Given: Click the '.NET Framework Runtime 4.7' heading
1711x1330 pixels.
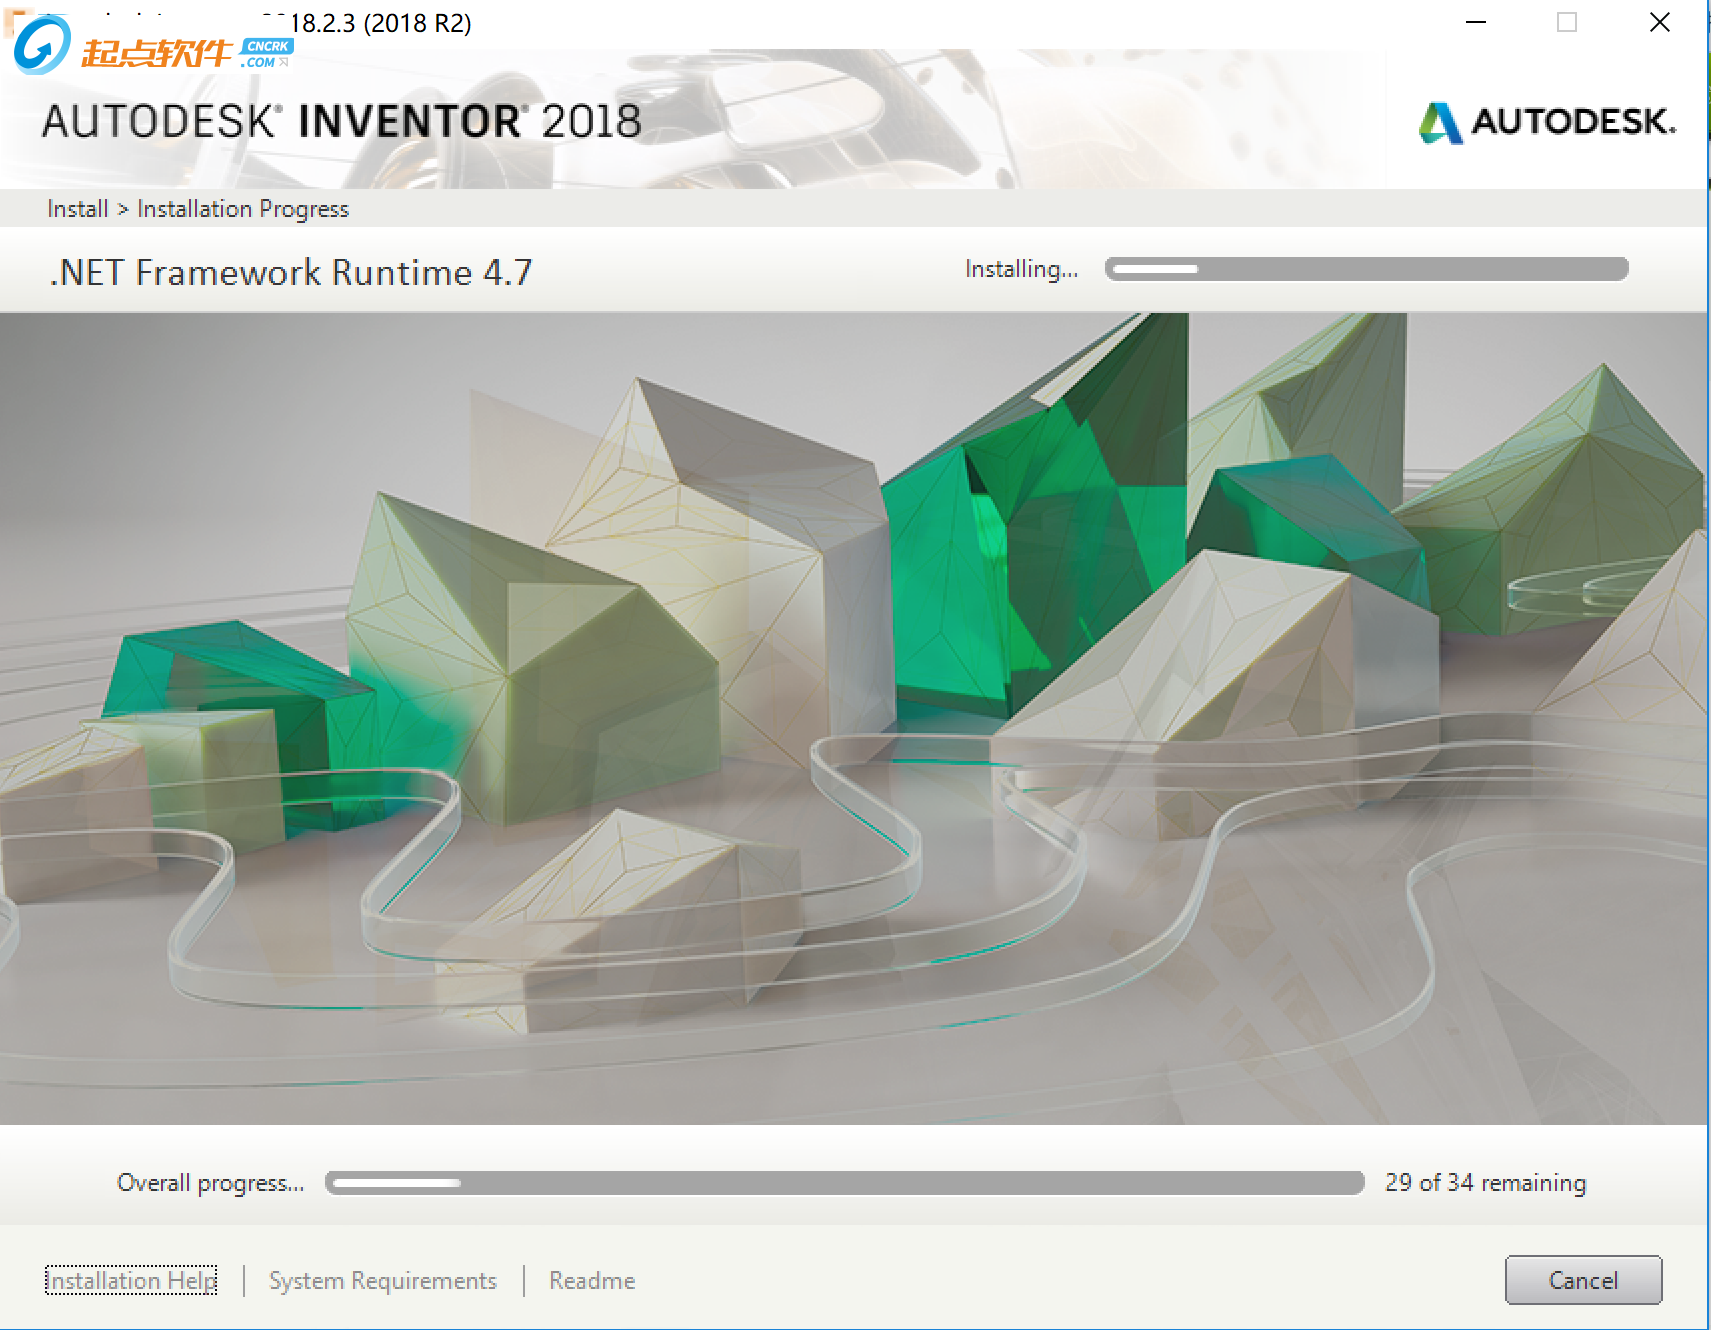Looking at the screenshot, I should click(291, 272).
